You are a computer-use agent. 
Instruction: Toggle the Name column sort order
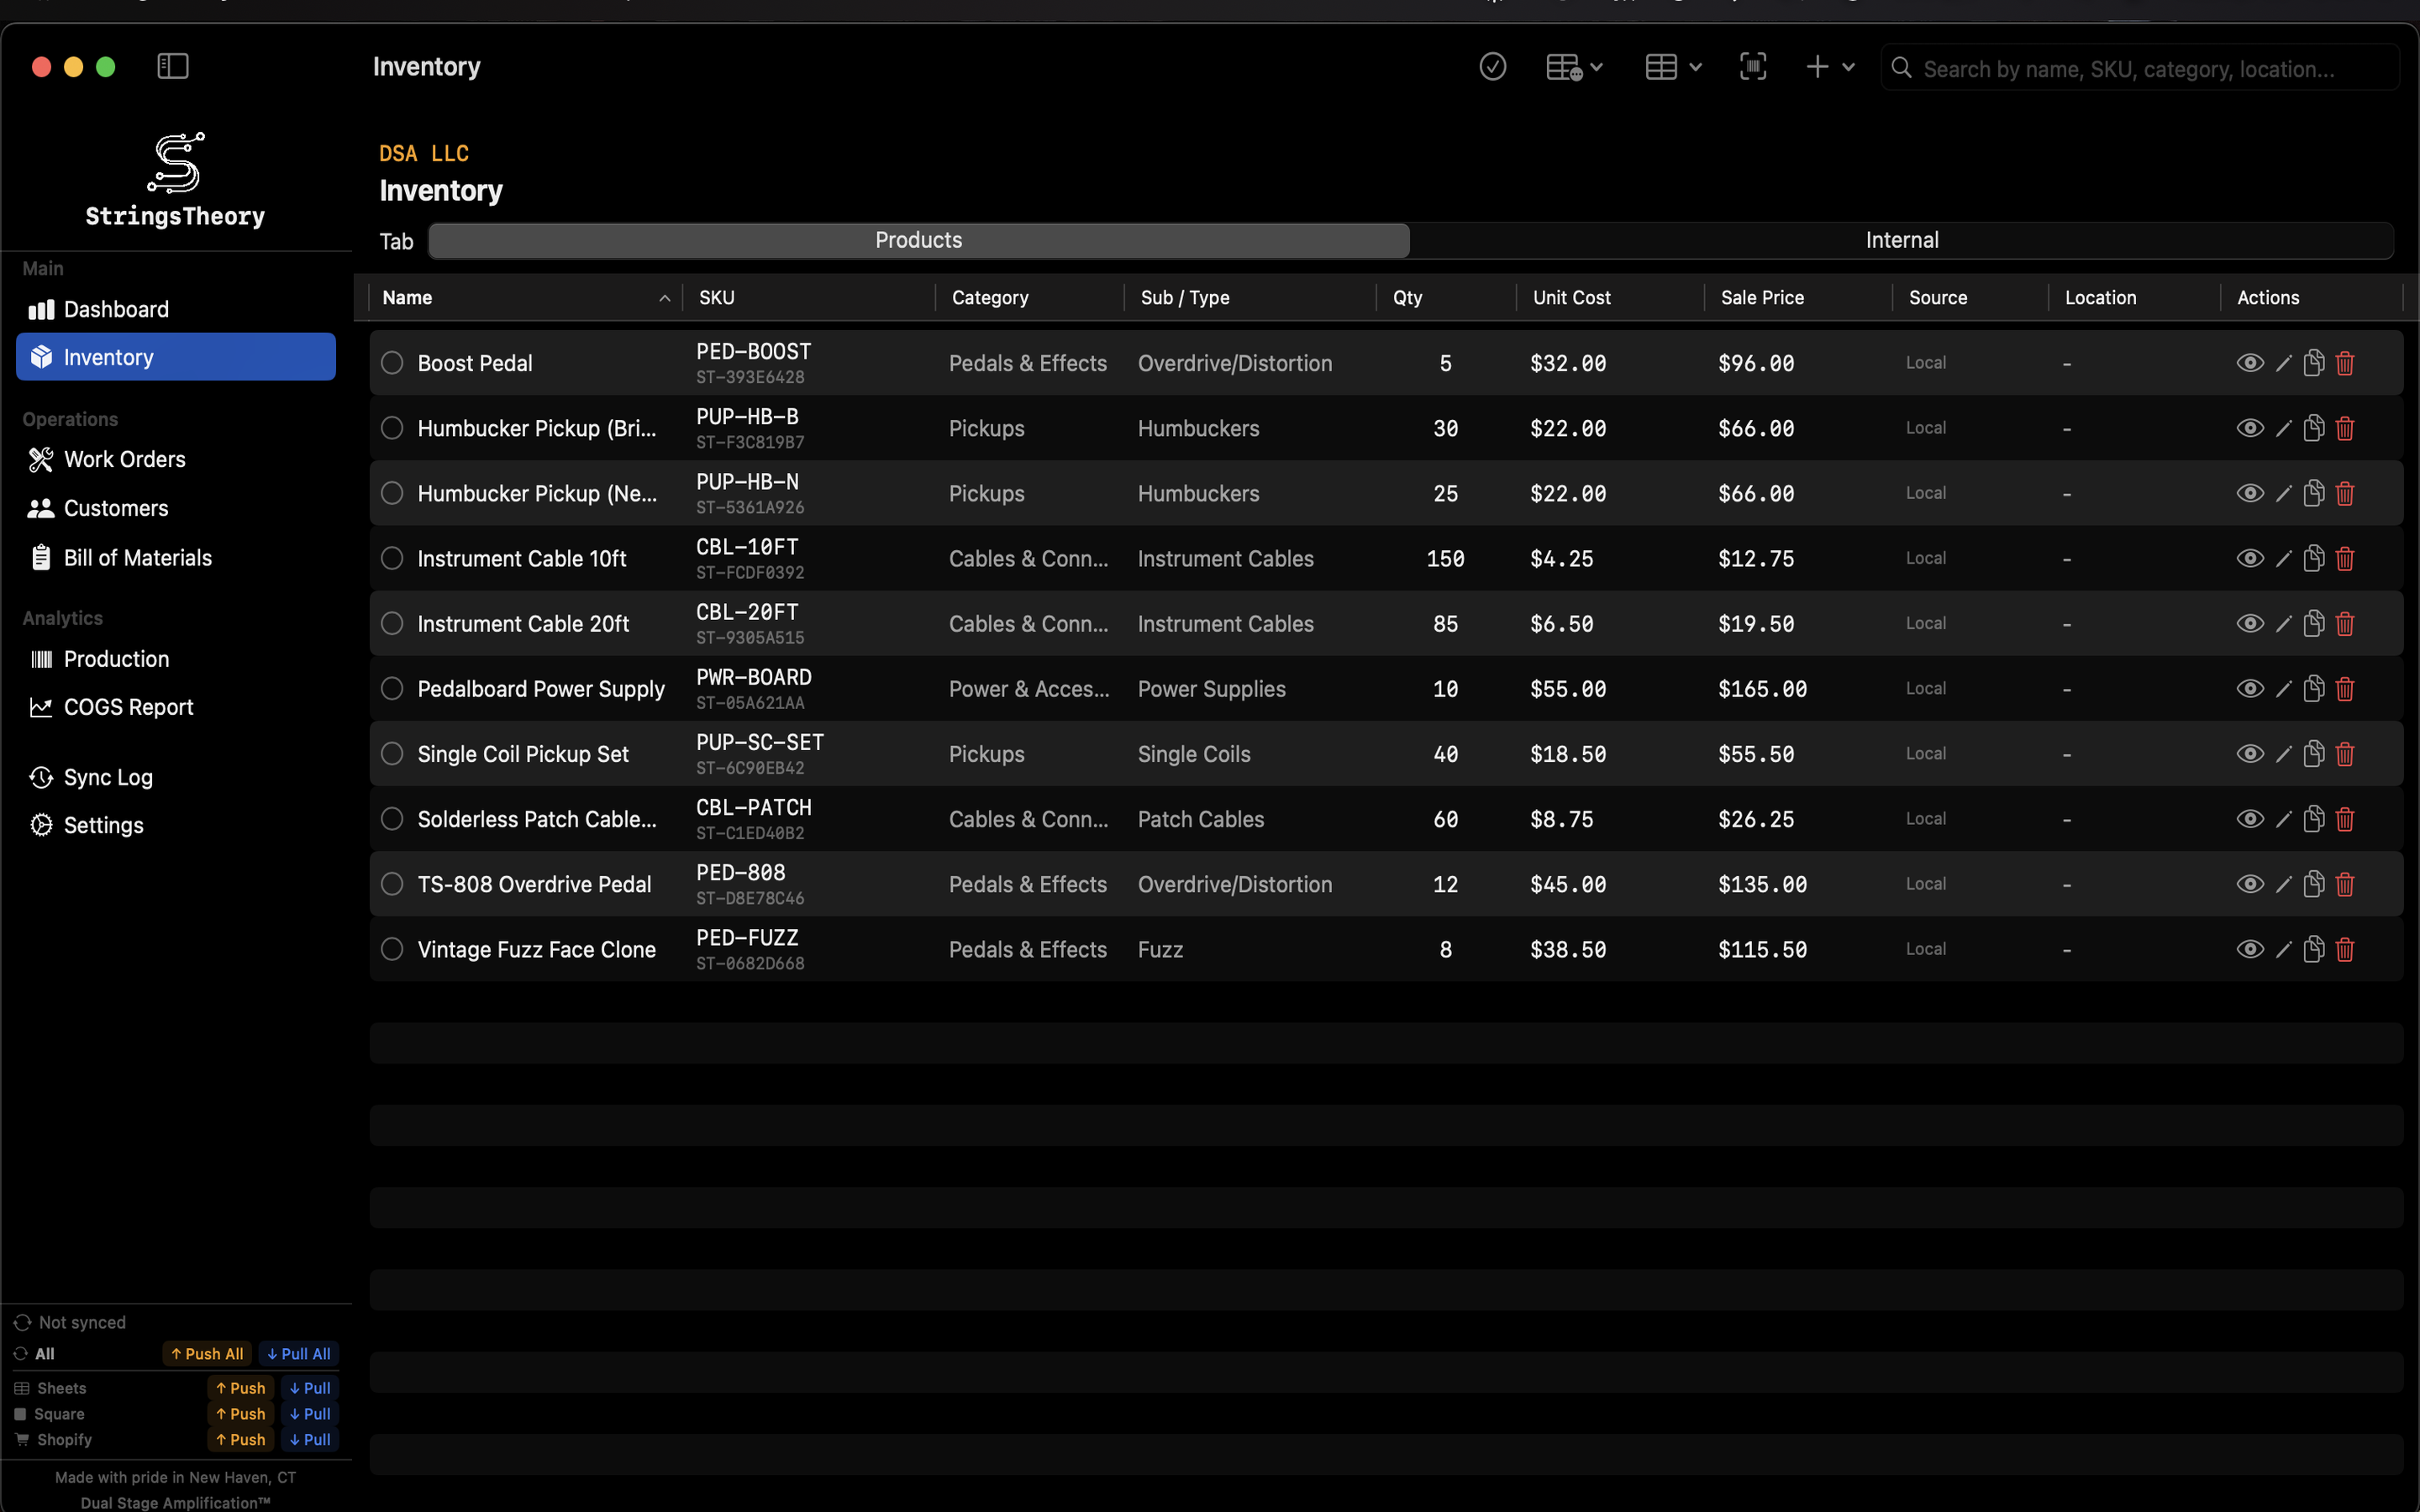tap(664, 297)
